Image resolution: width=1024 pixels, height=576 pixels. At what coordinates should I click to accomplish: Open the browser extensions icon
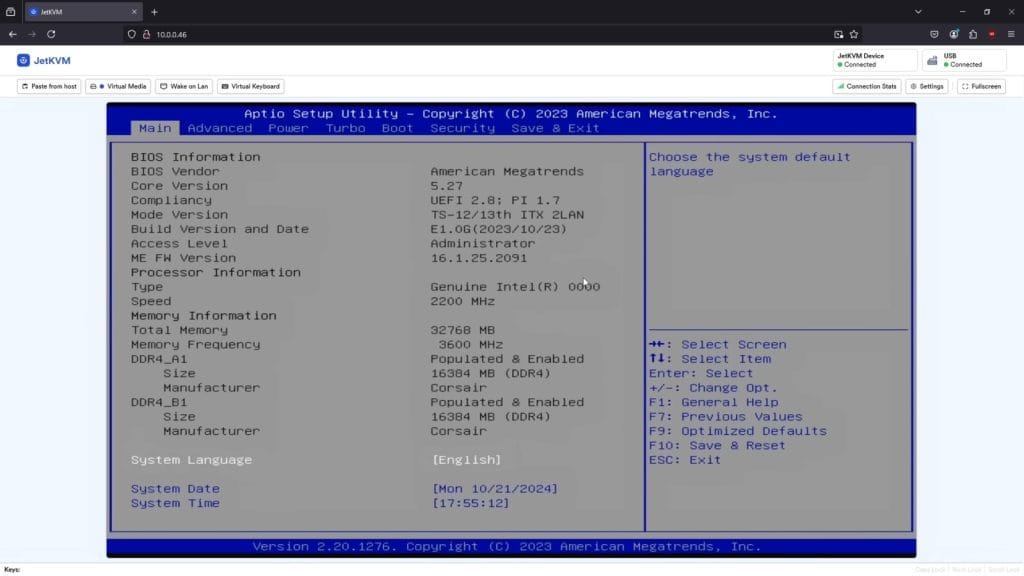coord(973,34)
